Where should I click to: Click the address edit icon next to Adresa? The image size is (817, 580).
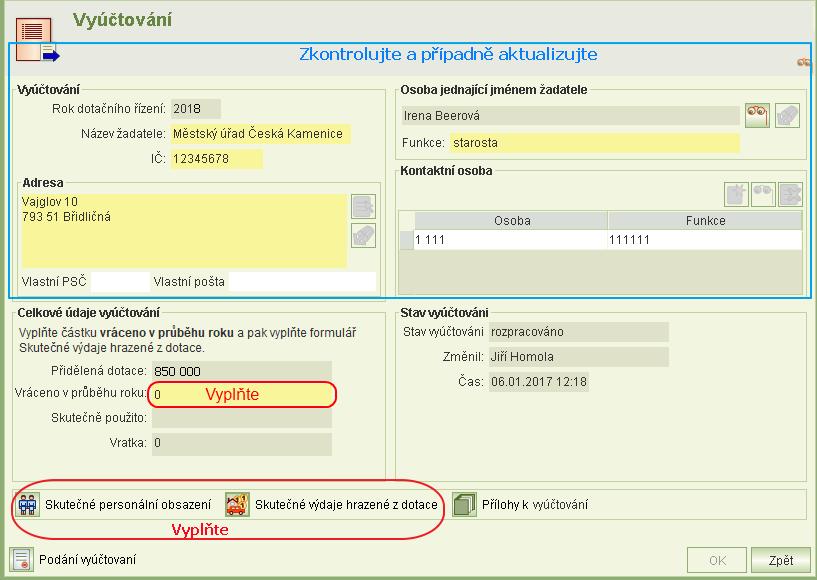pyautogui.click(x=363, y=207)
